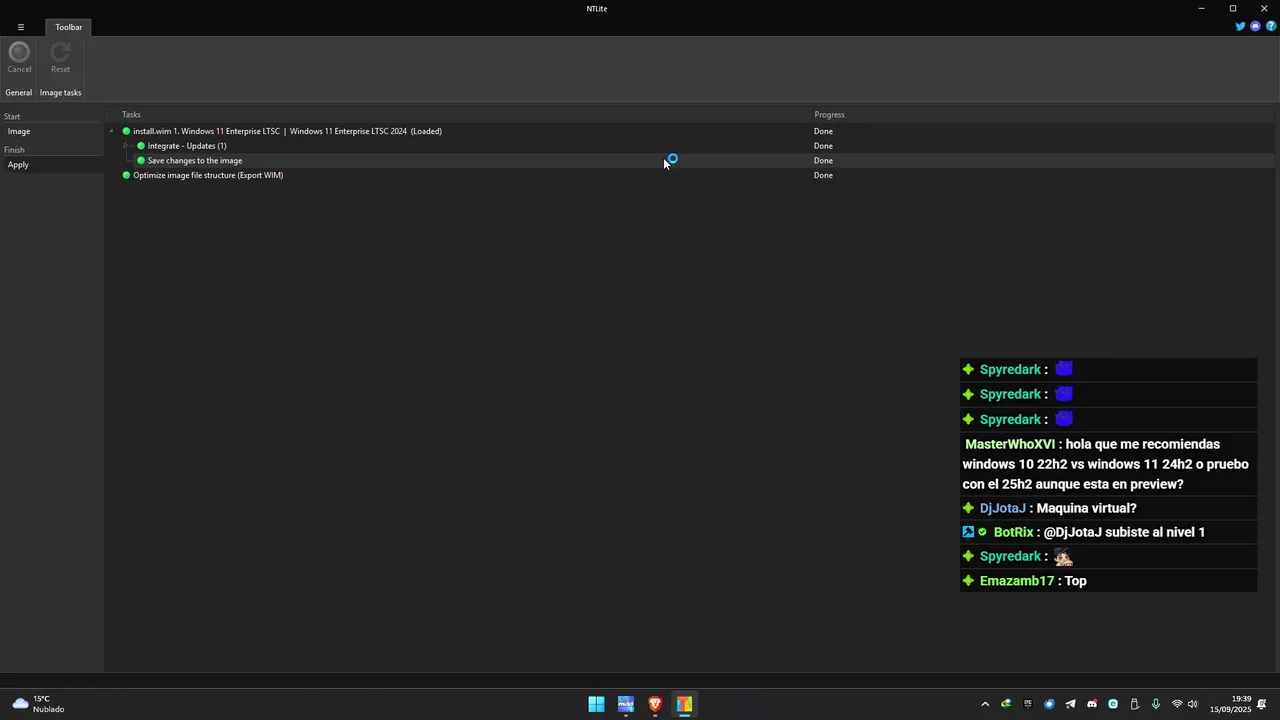The height and width of the screenshot is (720, 1280).
Task: Open the help question mark icon
Action: click(x=1270, y=27)
